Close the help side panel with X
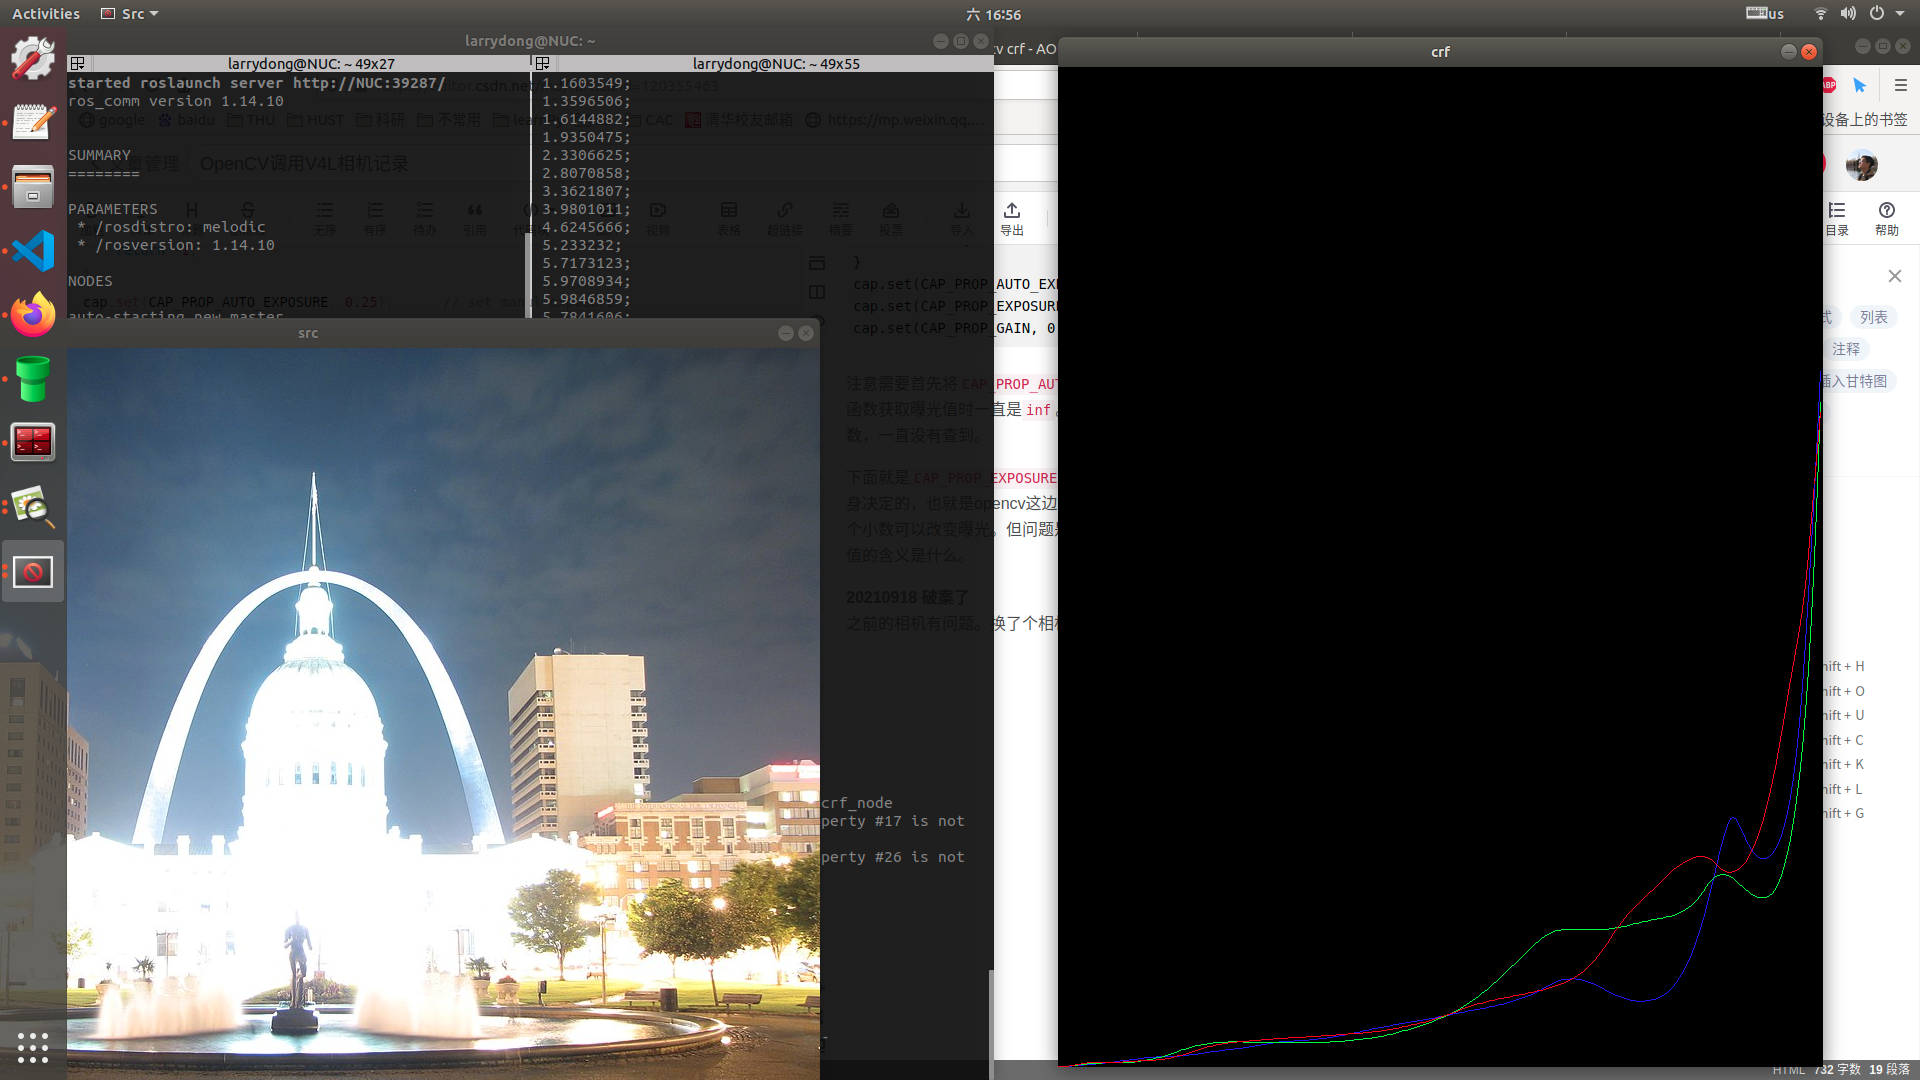Viewport: 1920px width, 1080px height. 1895,276
